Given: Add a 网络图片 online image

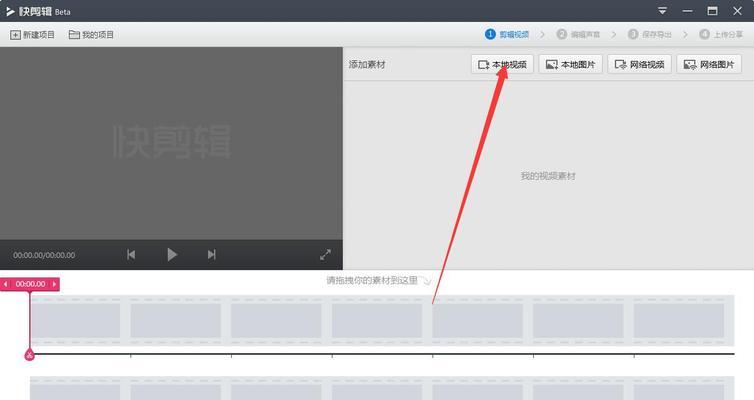Looking at the screenshot, I should 709,64.
